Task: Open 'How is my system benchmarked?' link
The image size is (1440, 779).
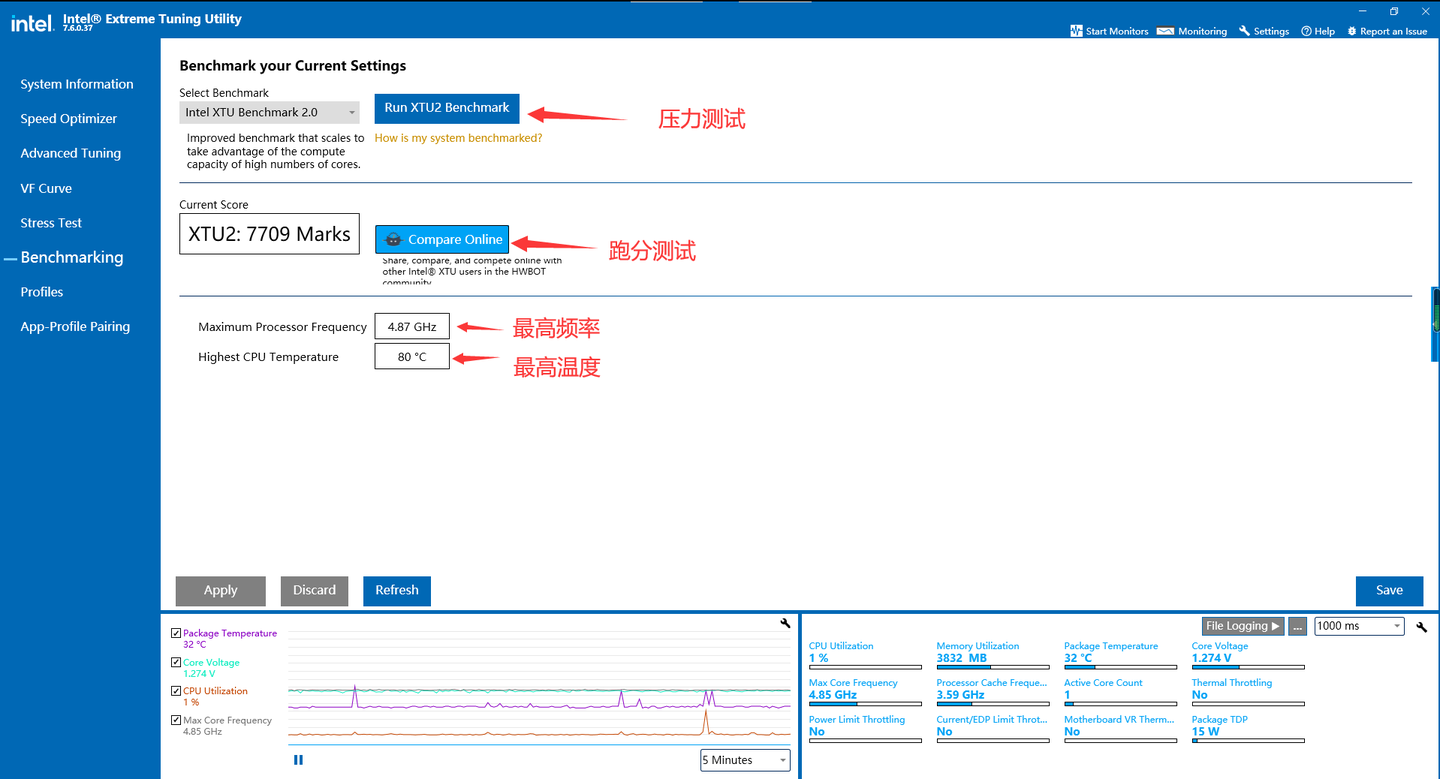Action: [458, 138]
